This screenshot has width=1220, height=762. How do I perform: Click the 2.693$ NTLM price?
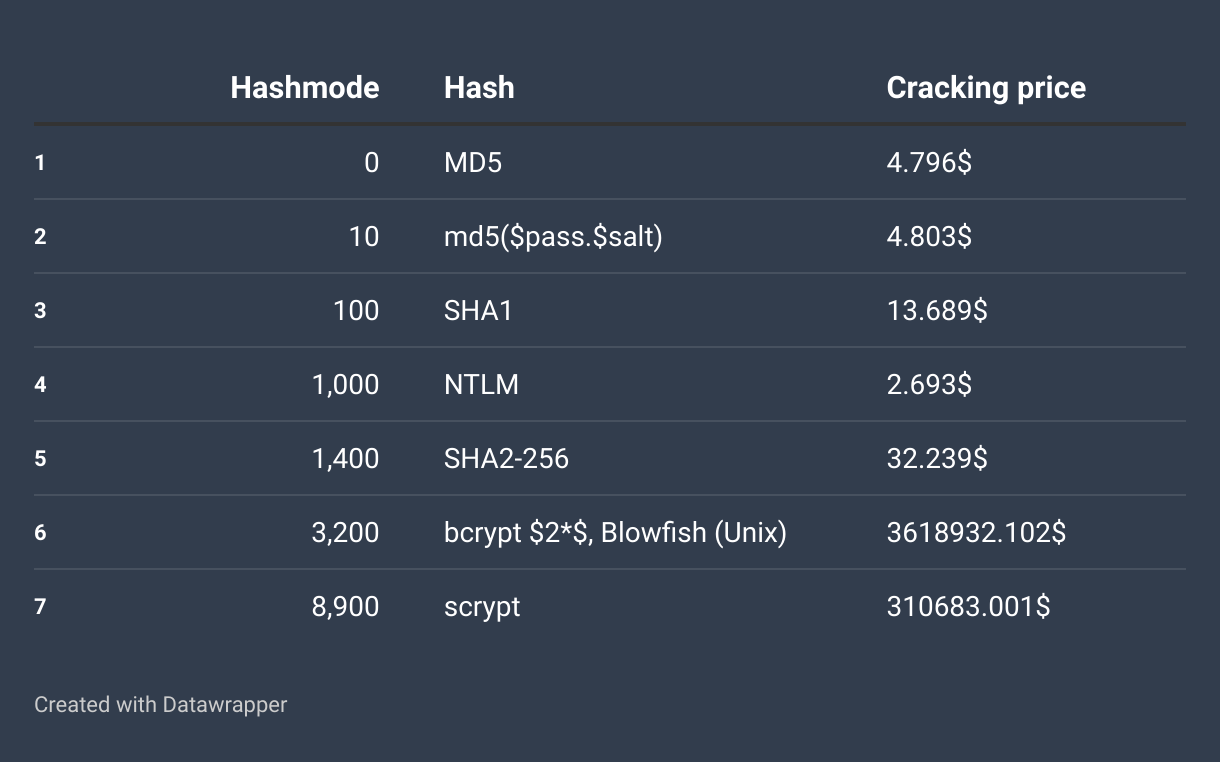[x=928, y=384]
